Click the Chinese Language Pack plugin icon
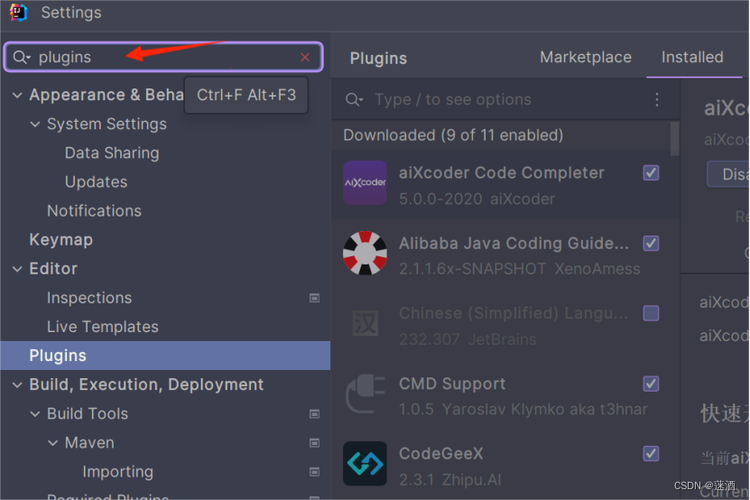Viewport: 750px width, 500px height. (x=365, y=323)
